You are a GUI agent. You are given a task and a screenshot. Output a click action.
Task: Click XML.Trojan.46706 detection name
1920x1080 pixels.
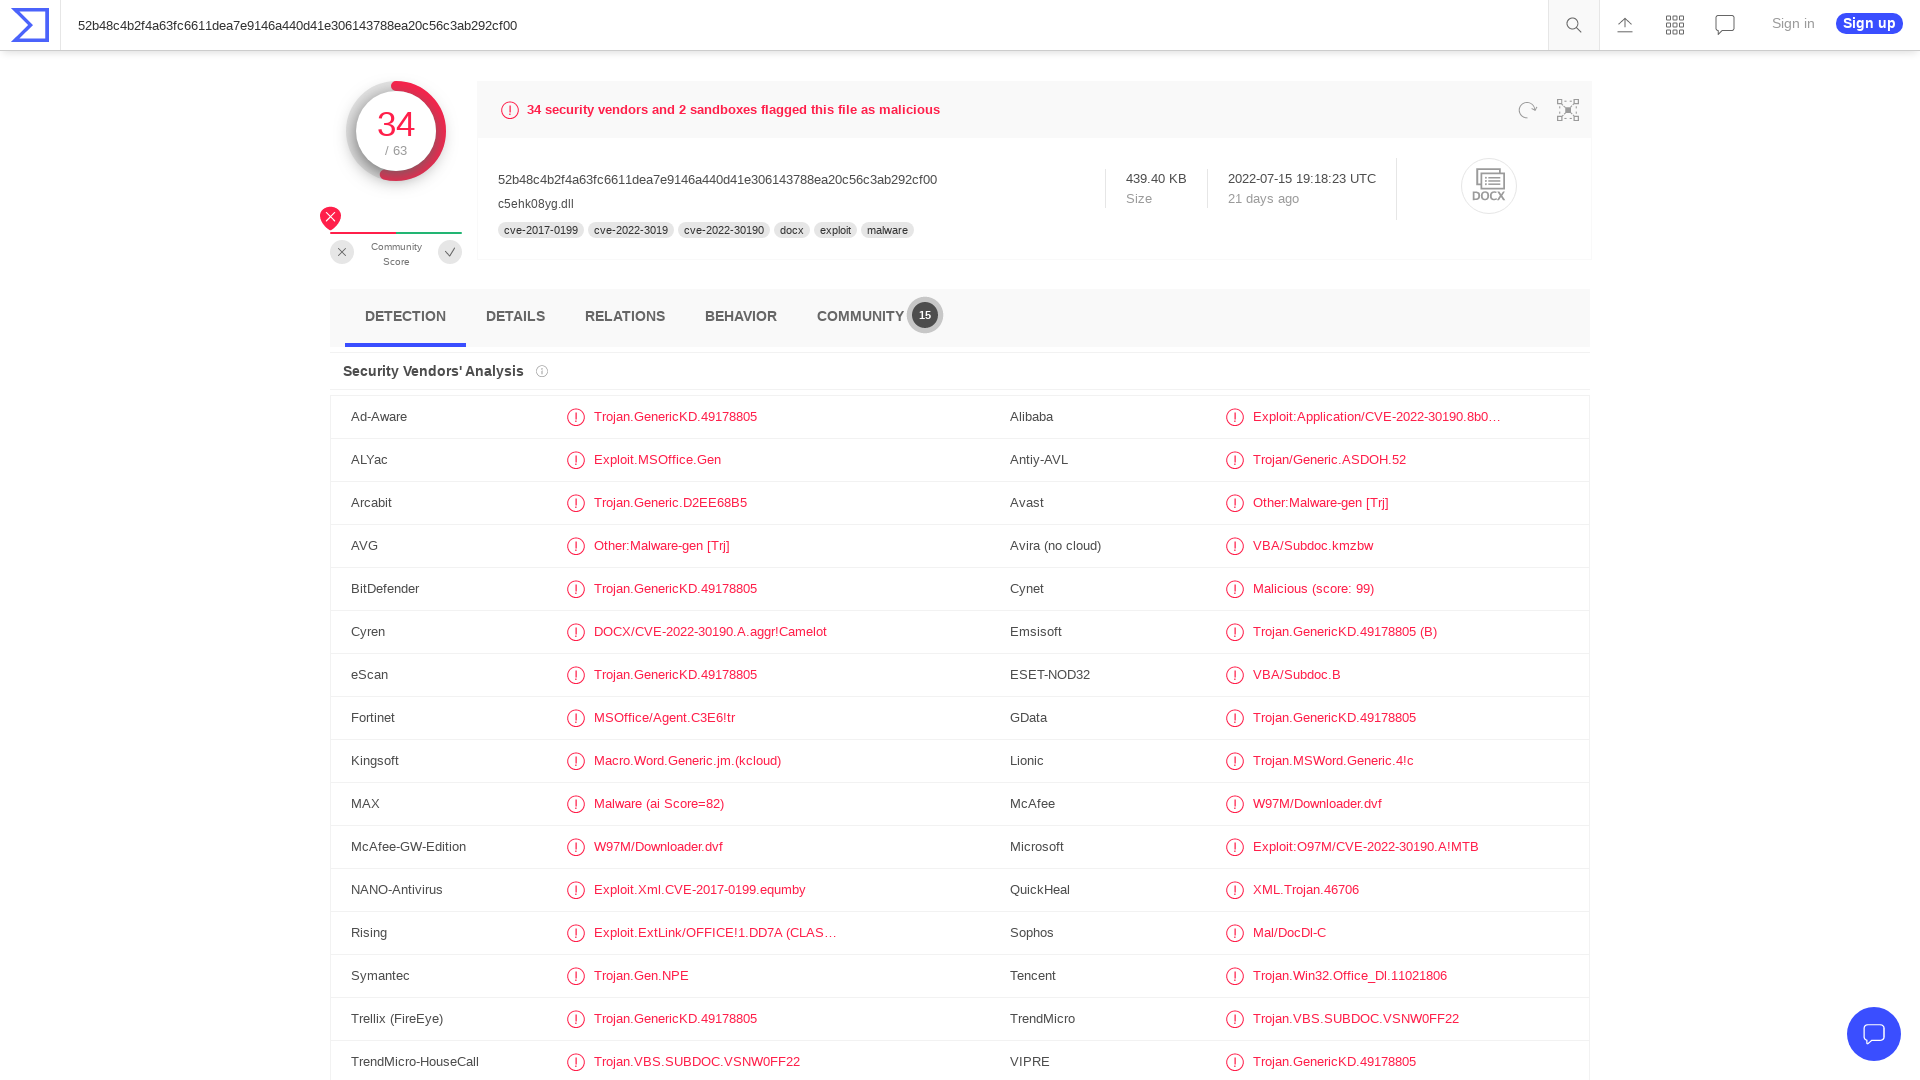[x=1306, y=890]
